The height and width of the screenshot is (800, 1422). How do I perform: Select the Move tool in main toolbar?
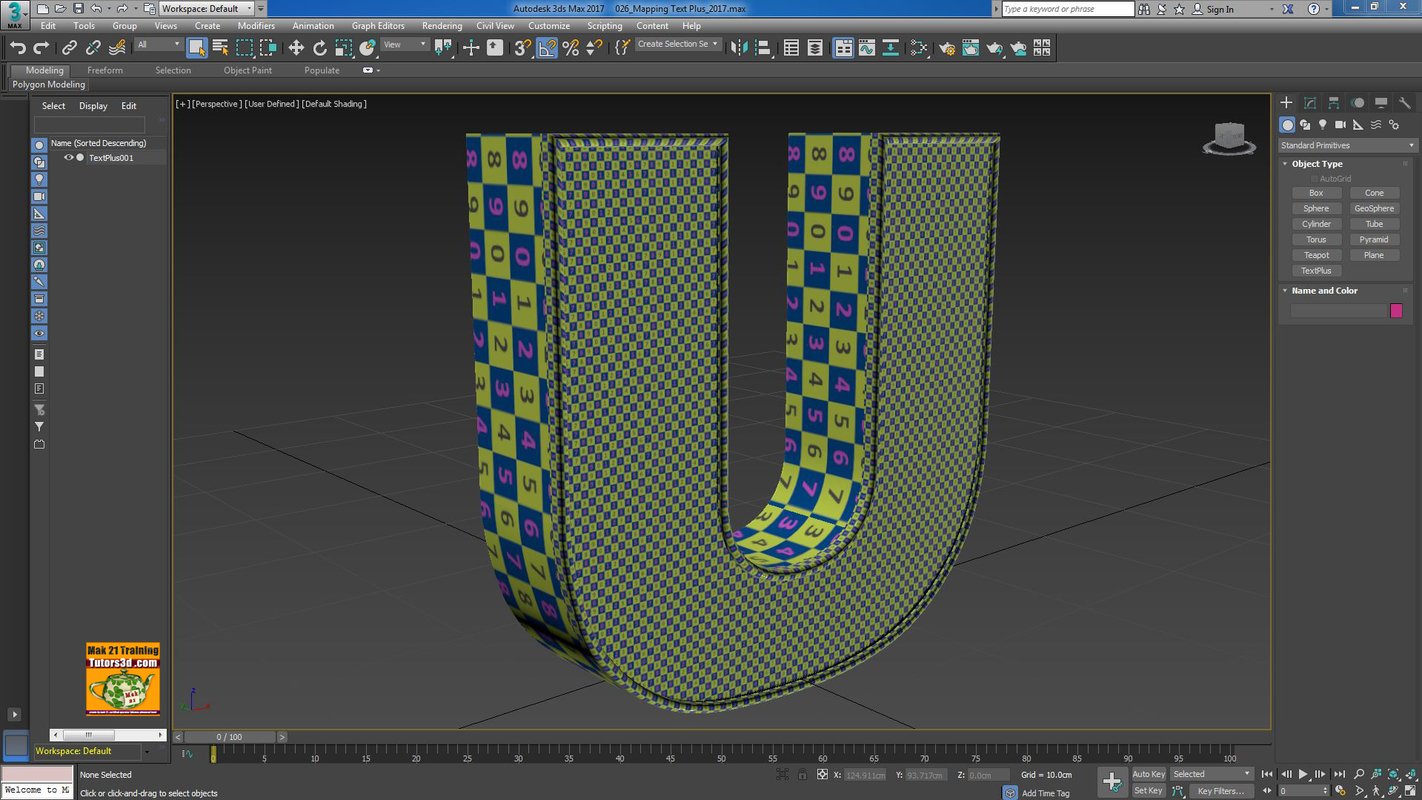coord(296,48)
